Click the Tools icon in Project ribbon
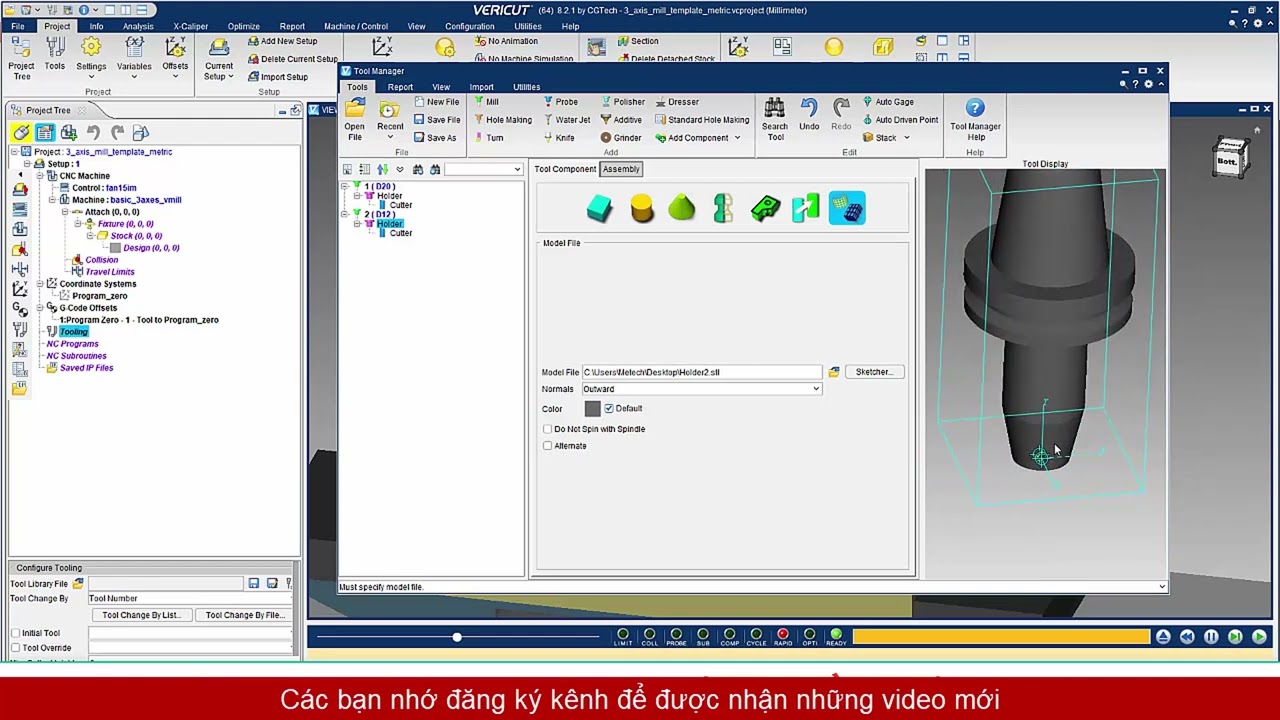Image resolution: width=1280 pixels, height=720 pixels. 55,55
